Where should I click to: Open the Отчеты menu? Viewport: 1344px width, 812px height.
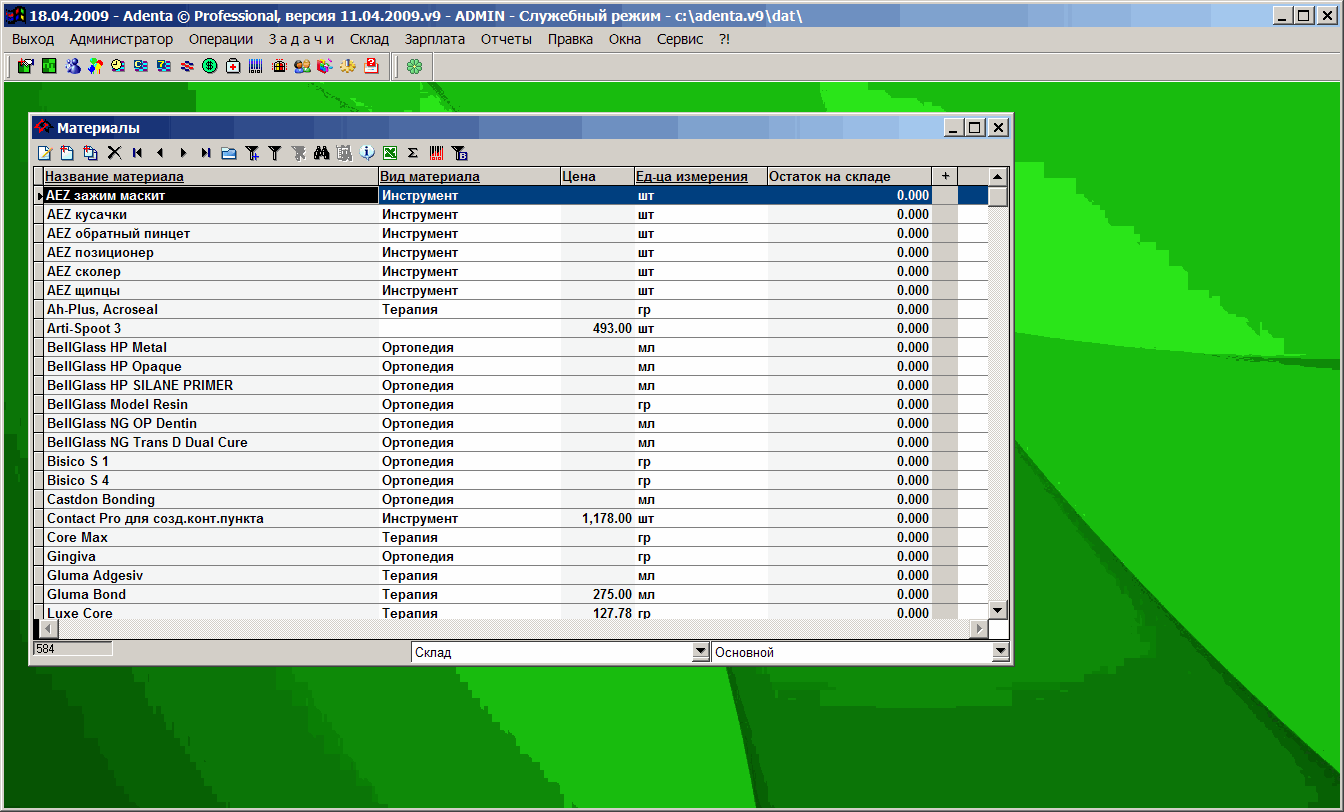click(x=506, y=39)
